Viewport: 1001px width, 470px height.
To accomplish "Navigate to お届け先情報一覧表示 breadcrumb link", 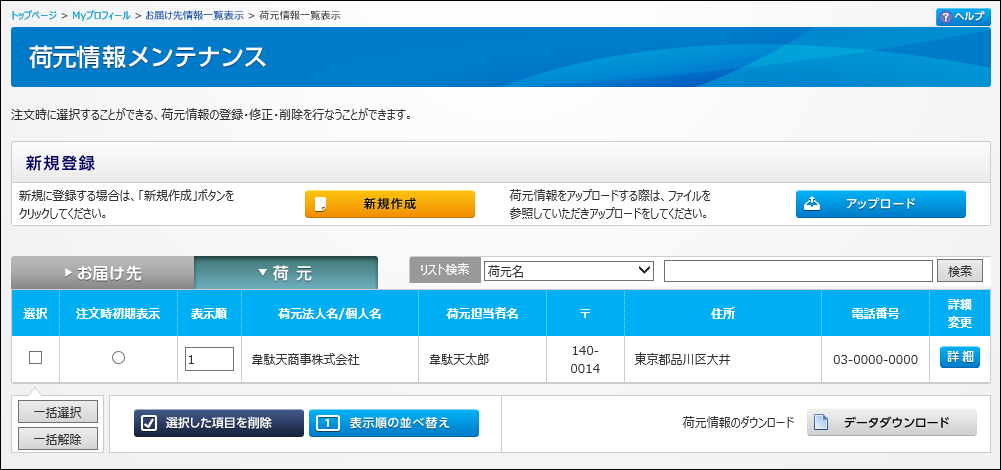I will tap(195, 16).
